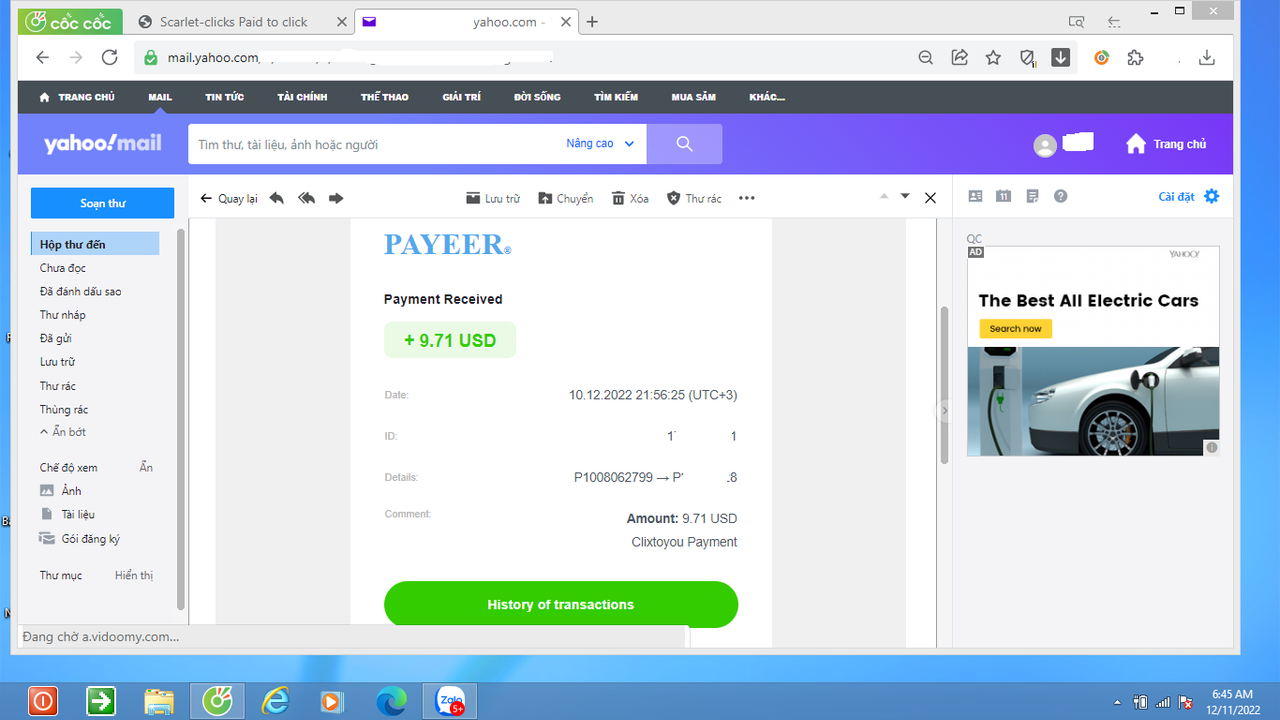Viewport: 1280px width, 720px height.
Task: Open Trang chủ in Yahoo top nav
Action: tap(77, 97)
